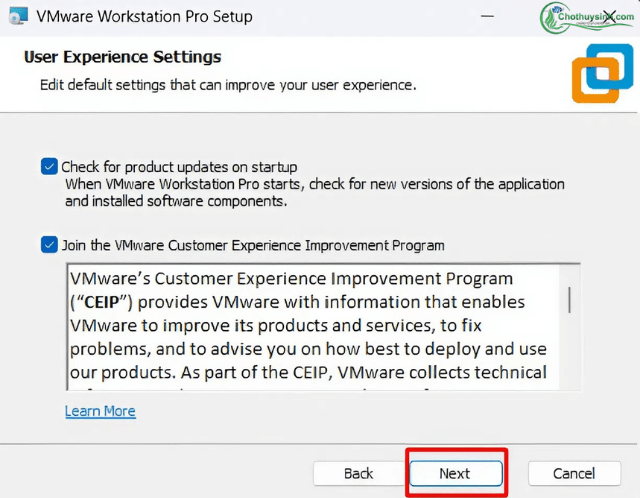The height and width of the screenshot is (498, 640).
Task: Click 'When VMware Workstation Pro starts' description
Action: point(315,193)
